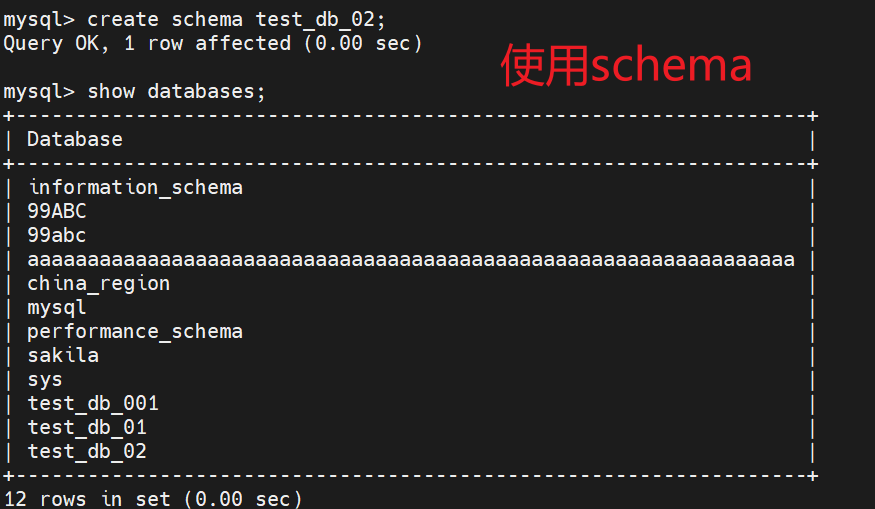The image size is (875, 509).
Task: Click the 'mysql' entry in the database list
Action: pos(57,307)
